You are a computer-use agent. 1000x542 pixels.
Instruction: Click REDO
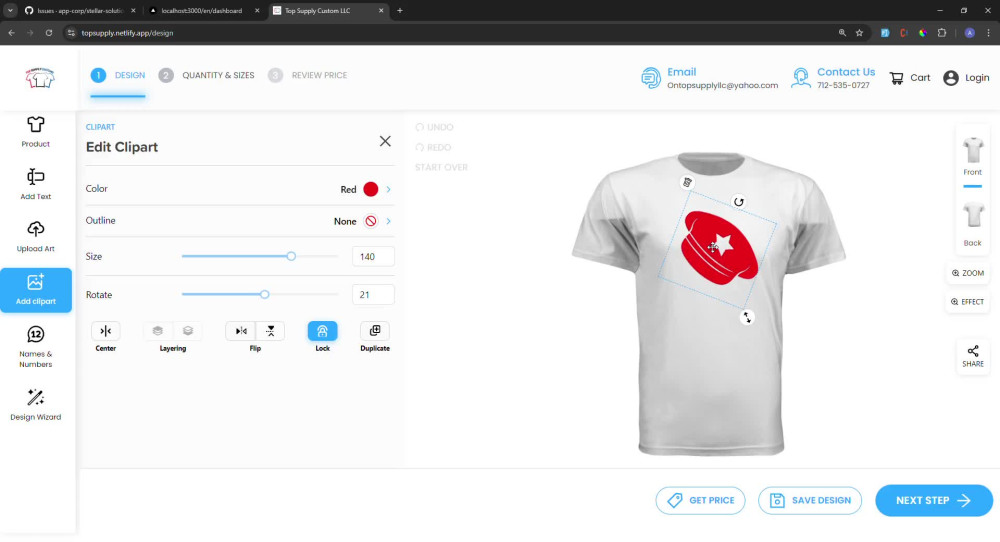tap(433, 147)
